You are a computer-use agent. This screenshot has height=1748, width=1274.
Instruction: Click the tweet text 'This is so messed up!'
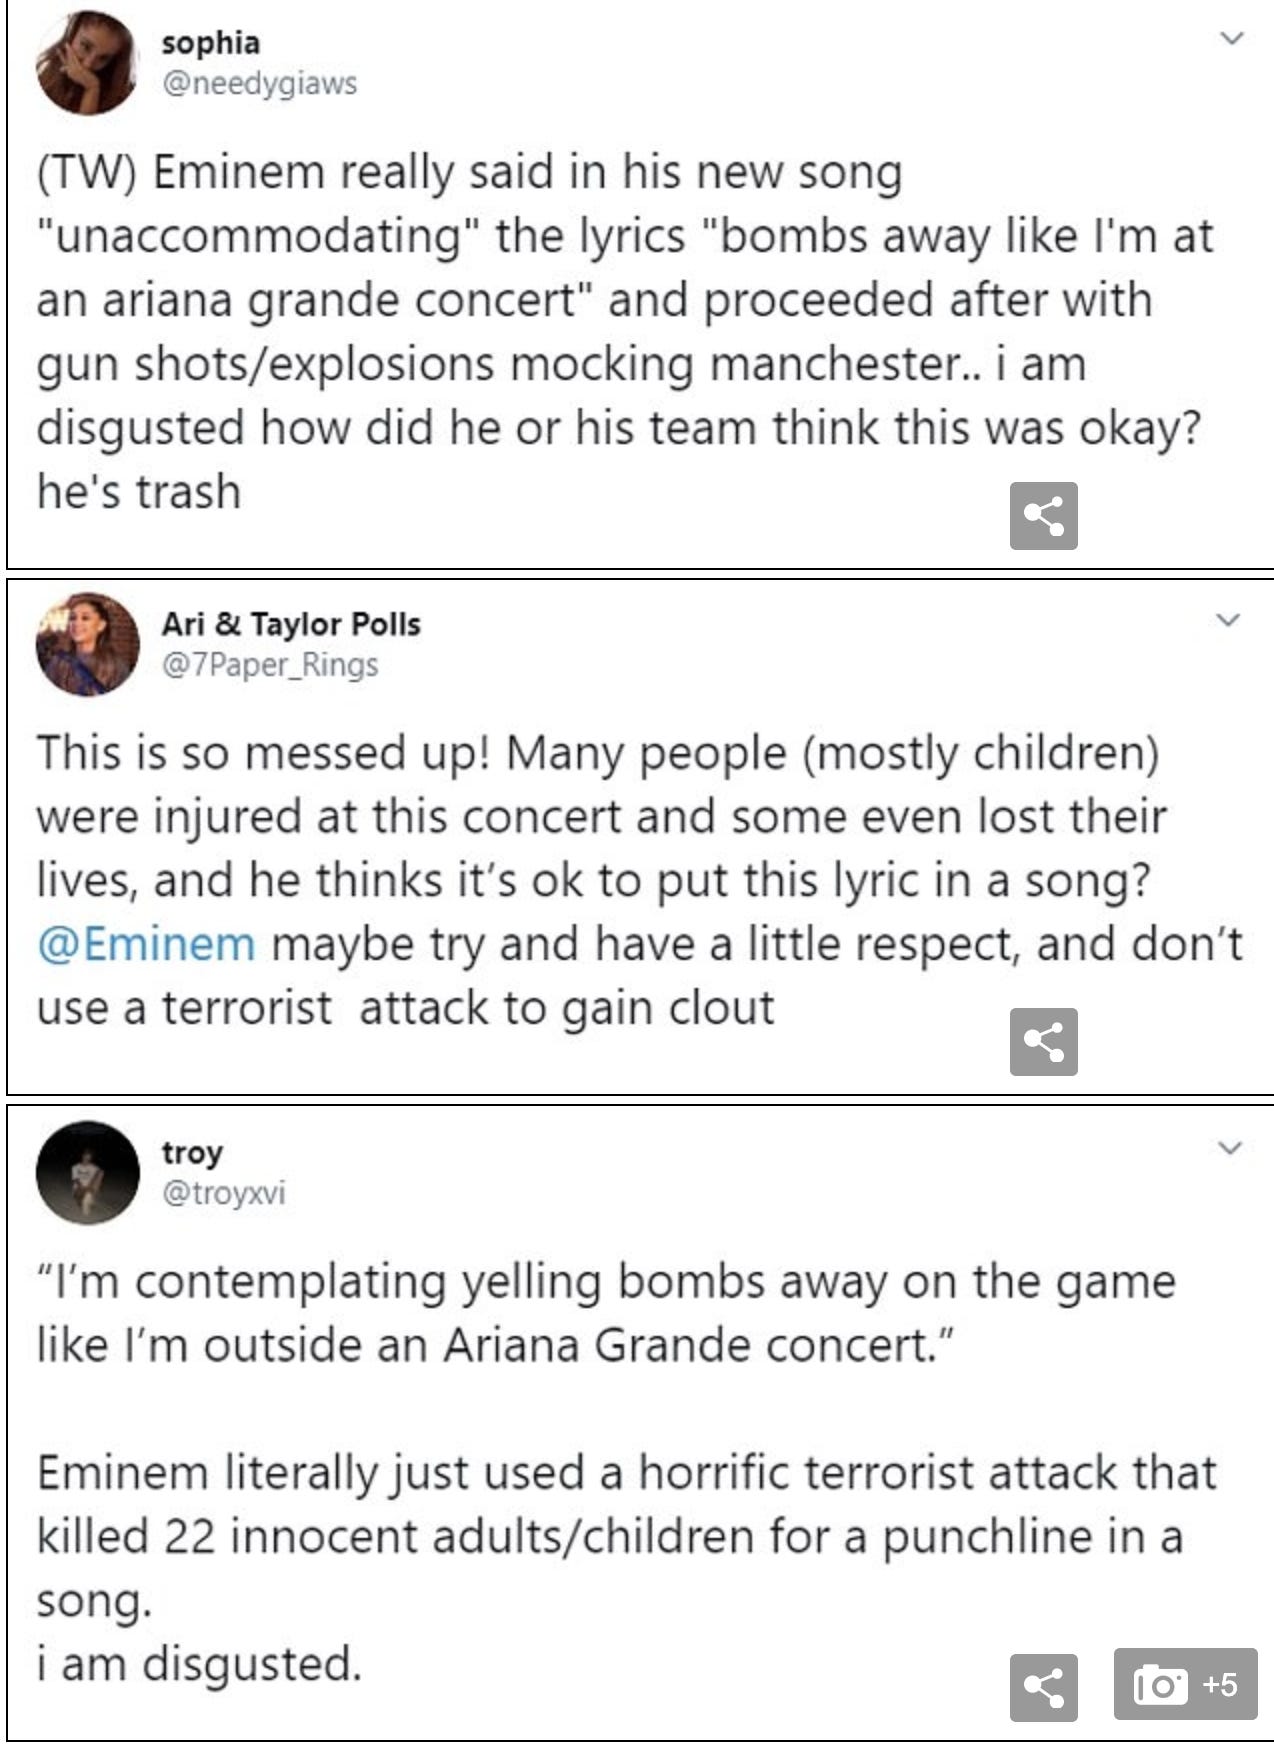click(263, 752)
